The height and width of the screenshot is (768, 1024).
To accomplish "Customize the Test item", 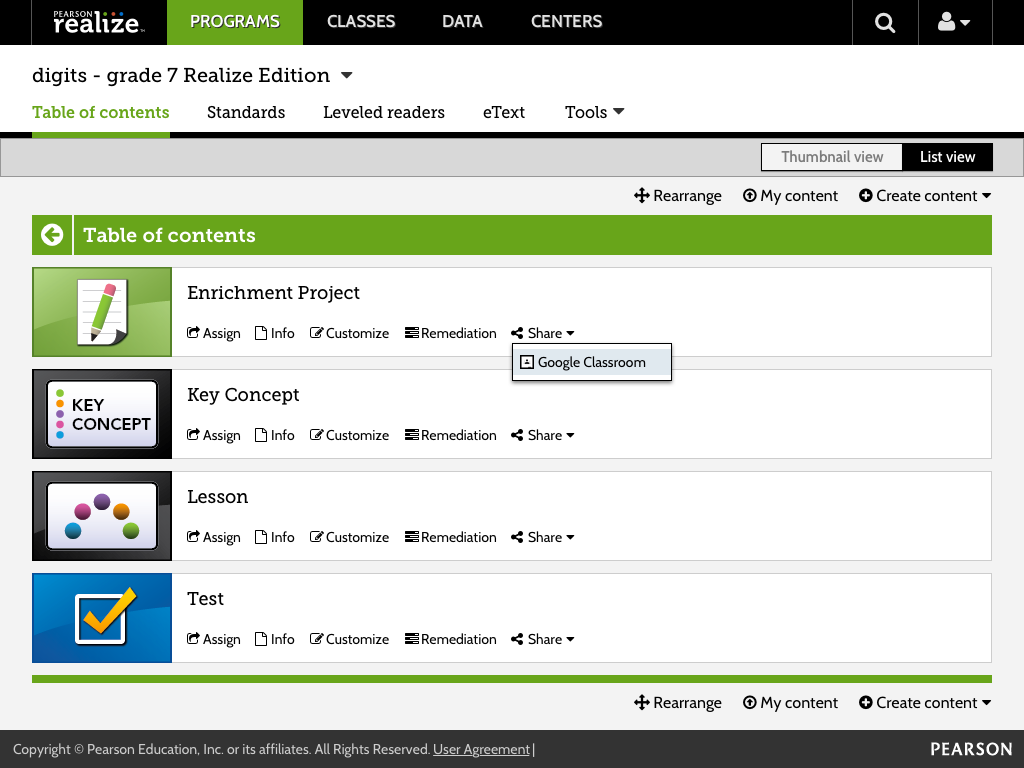I will 349,639.
